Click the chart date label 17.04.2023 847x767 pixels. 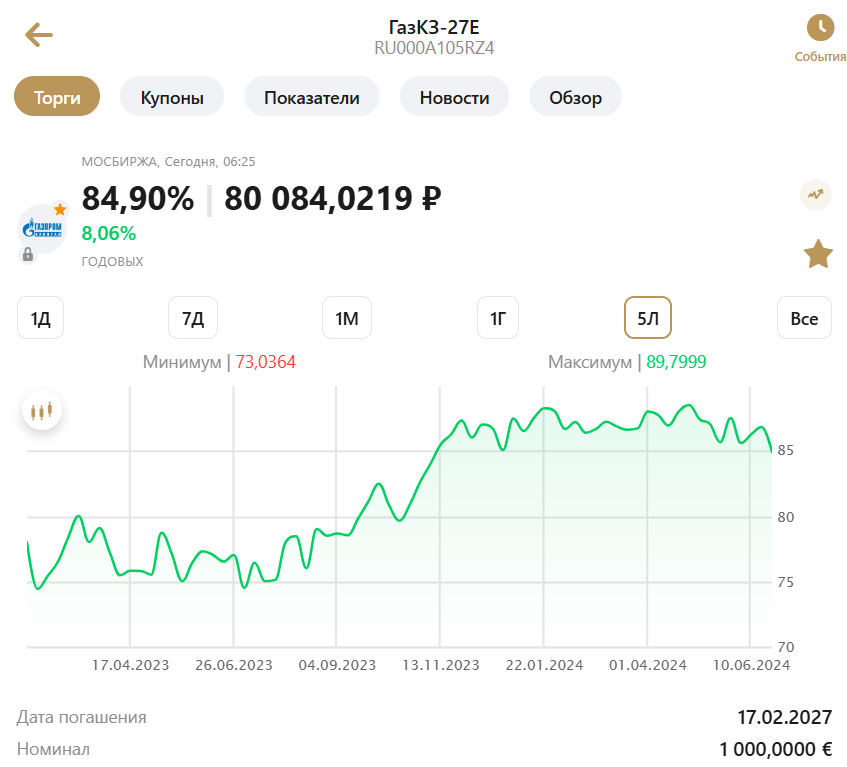(130, 665)
